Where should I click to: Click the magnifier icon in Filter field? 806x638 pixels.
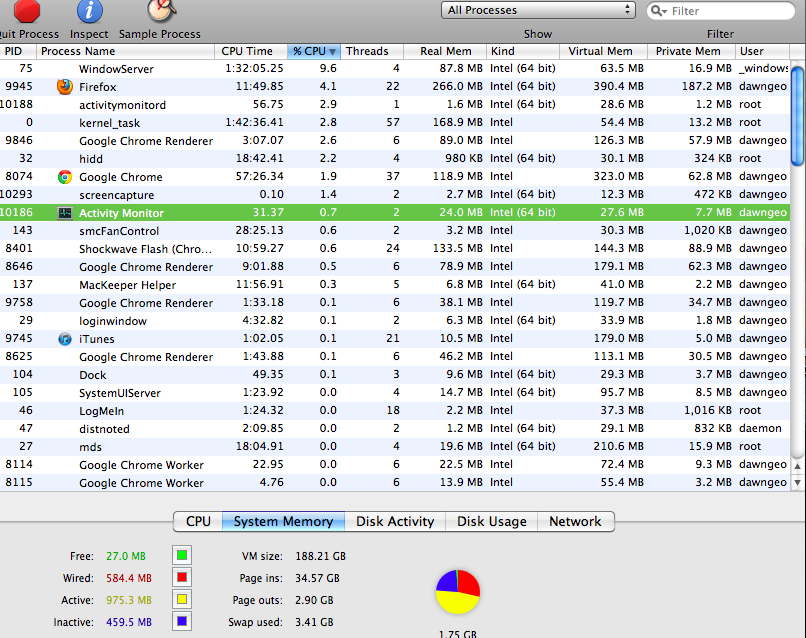pyautogui.click(x=658, y=11)
